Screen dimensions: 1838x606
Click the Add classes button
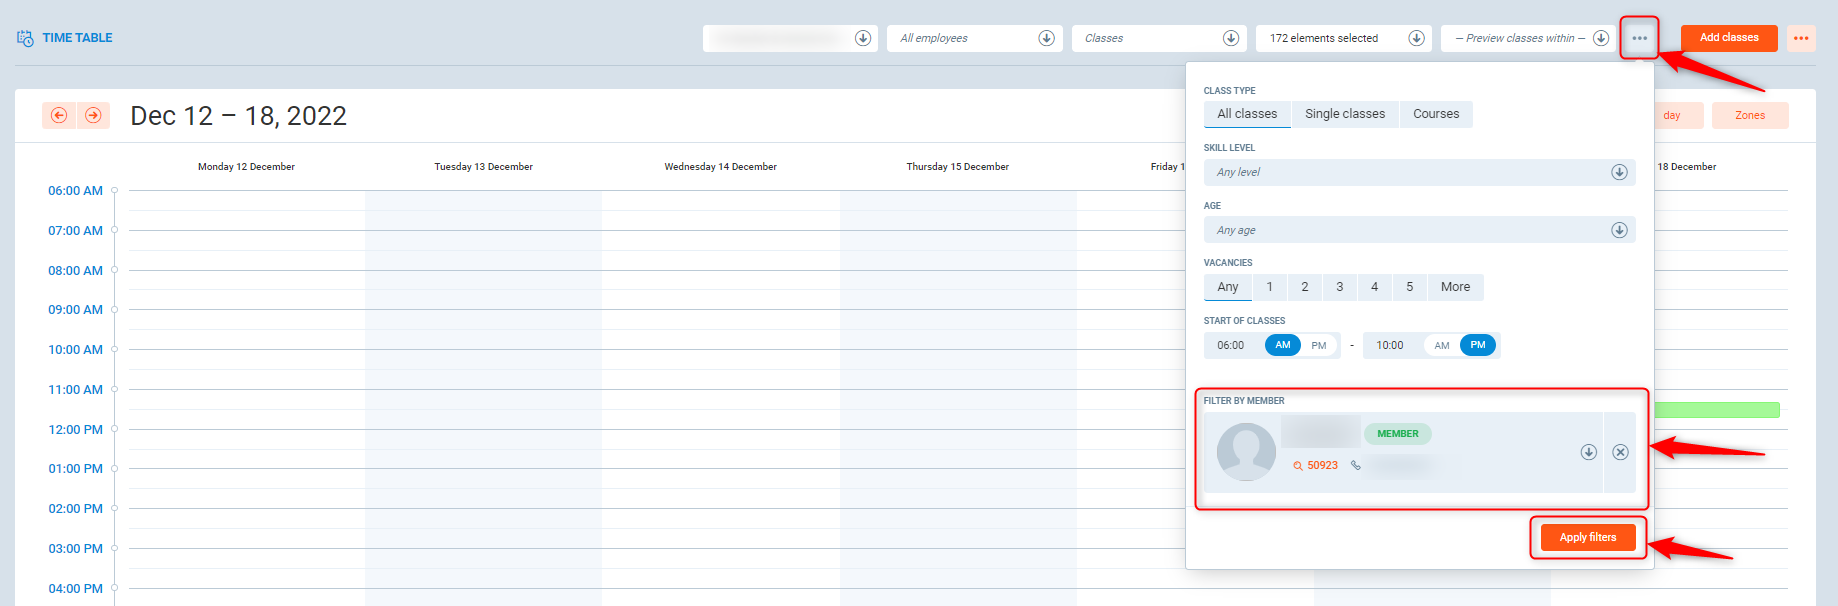pos(1728,38)
